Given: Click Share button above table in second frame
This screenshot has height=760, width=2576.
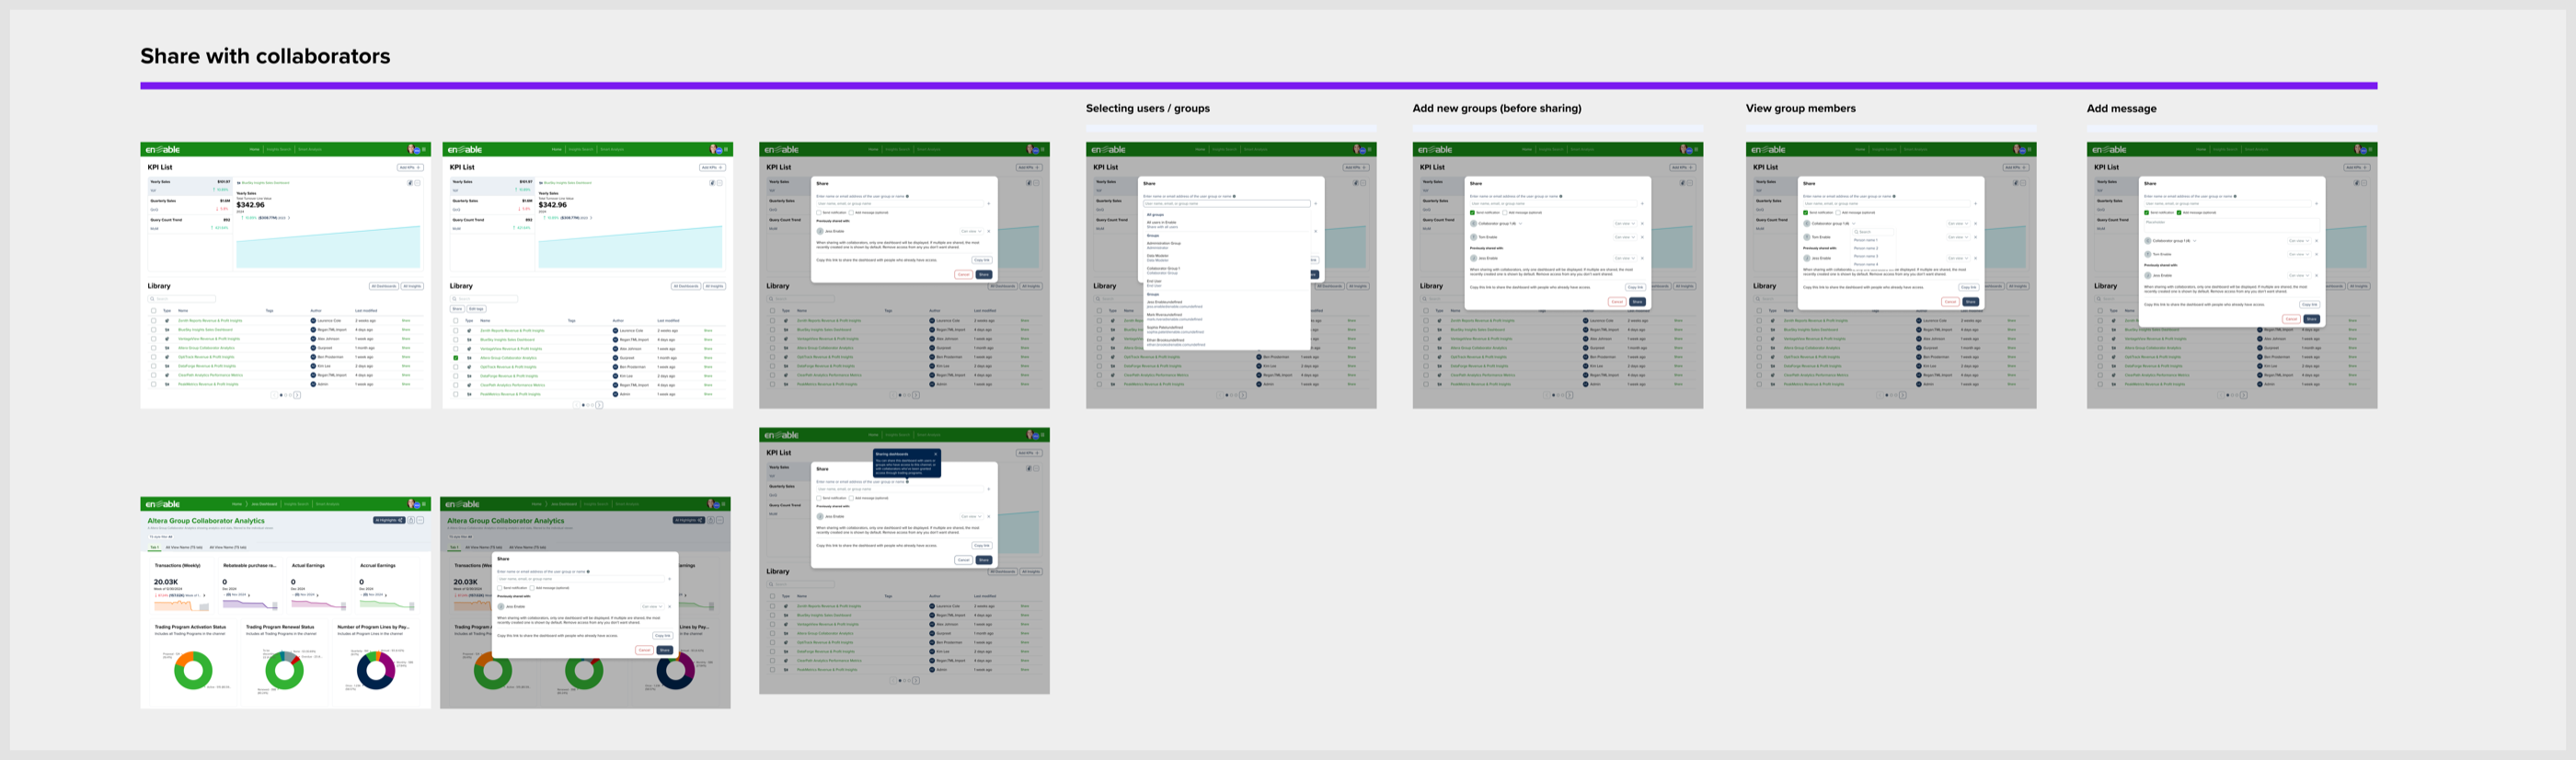Looking at the screenshot, I should (457, 309).
